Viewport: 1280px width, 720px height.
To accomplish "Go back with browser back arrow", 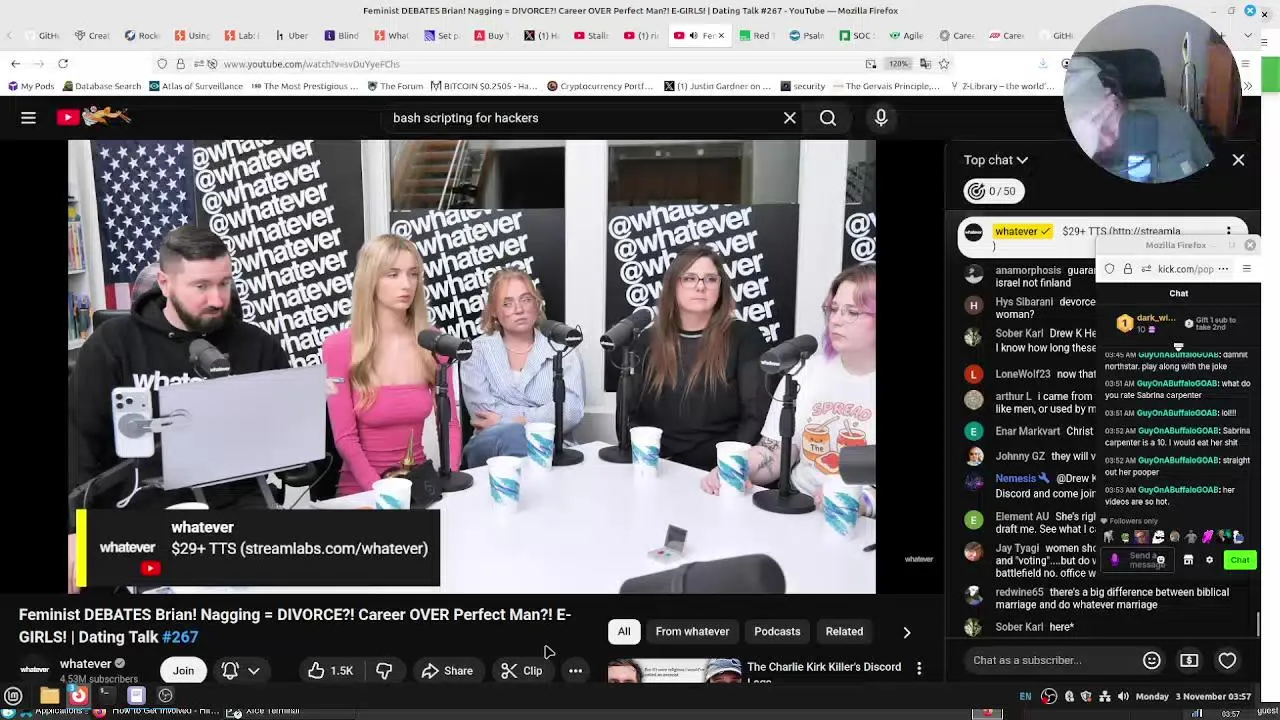I will click(15, 64).
